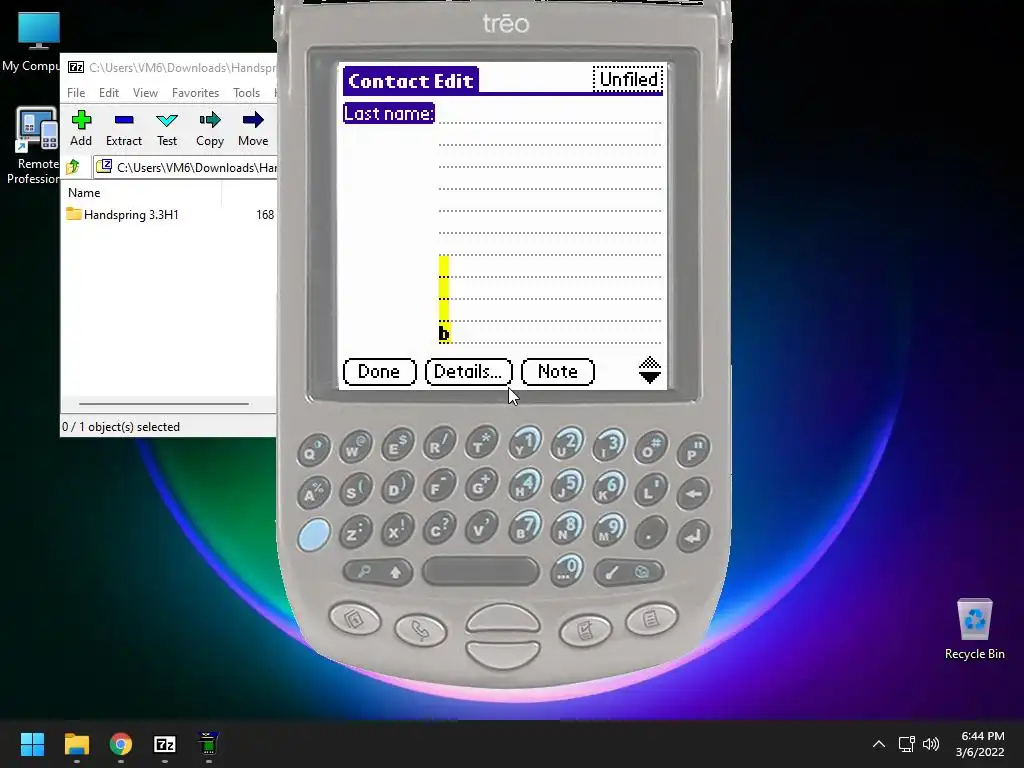This screenshot has height=768, width=1024.
Task: Click the 'Last name:' label
Action: (389, 114)
